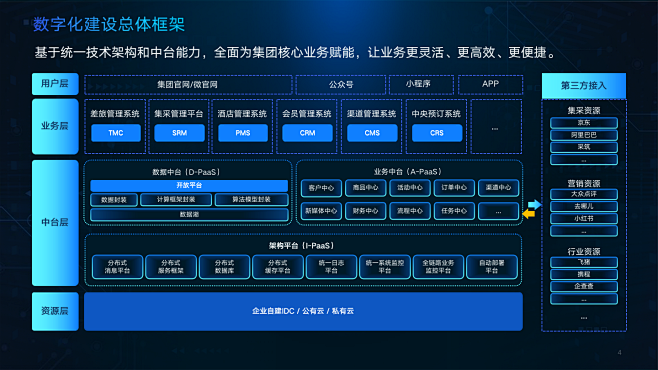Select the 中央预订系统 label
658x370 pixels.
[x=436, y=114]
